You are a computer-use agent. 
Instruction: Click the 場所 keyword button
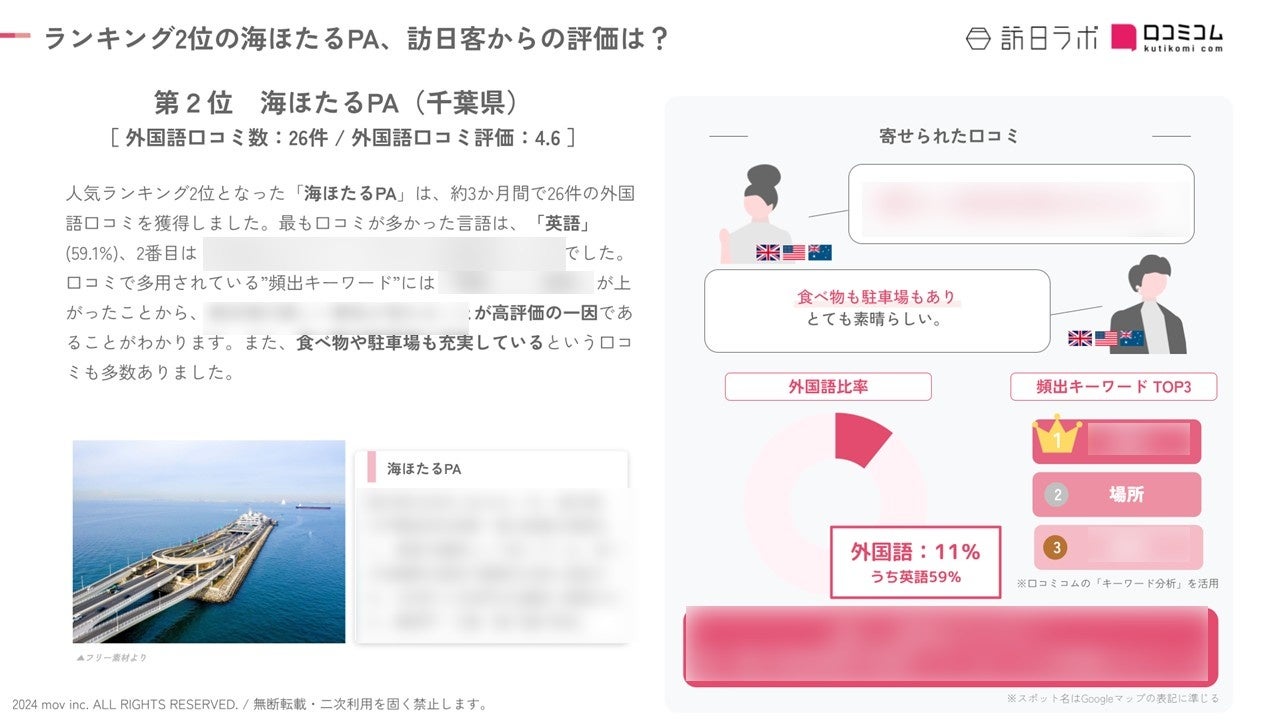[1125, 495]
